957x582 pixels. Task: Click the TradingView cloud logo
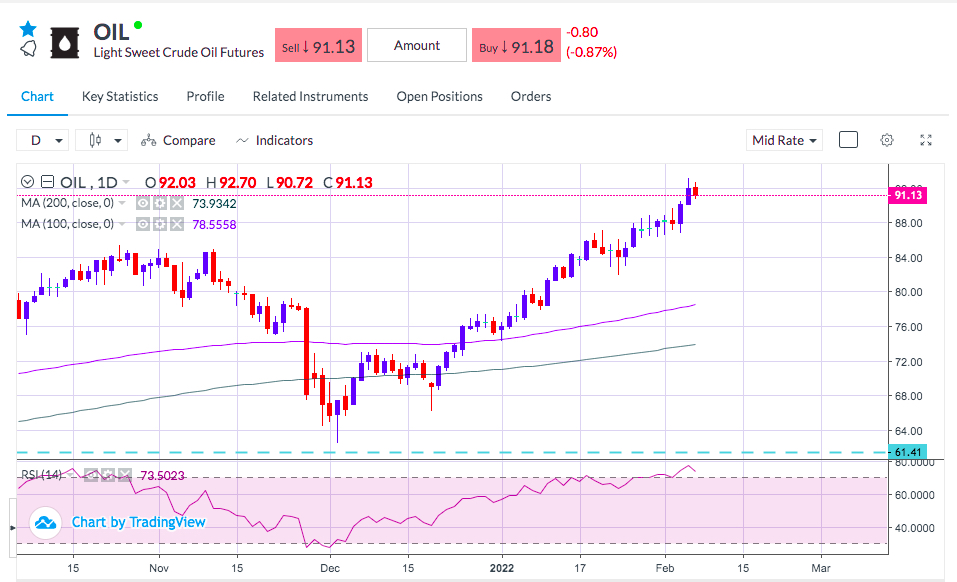pos(46,523)
